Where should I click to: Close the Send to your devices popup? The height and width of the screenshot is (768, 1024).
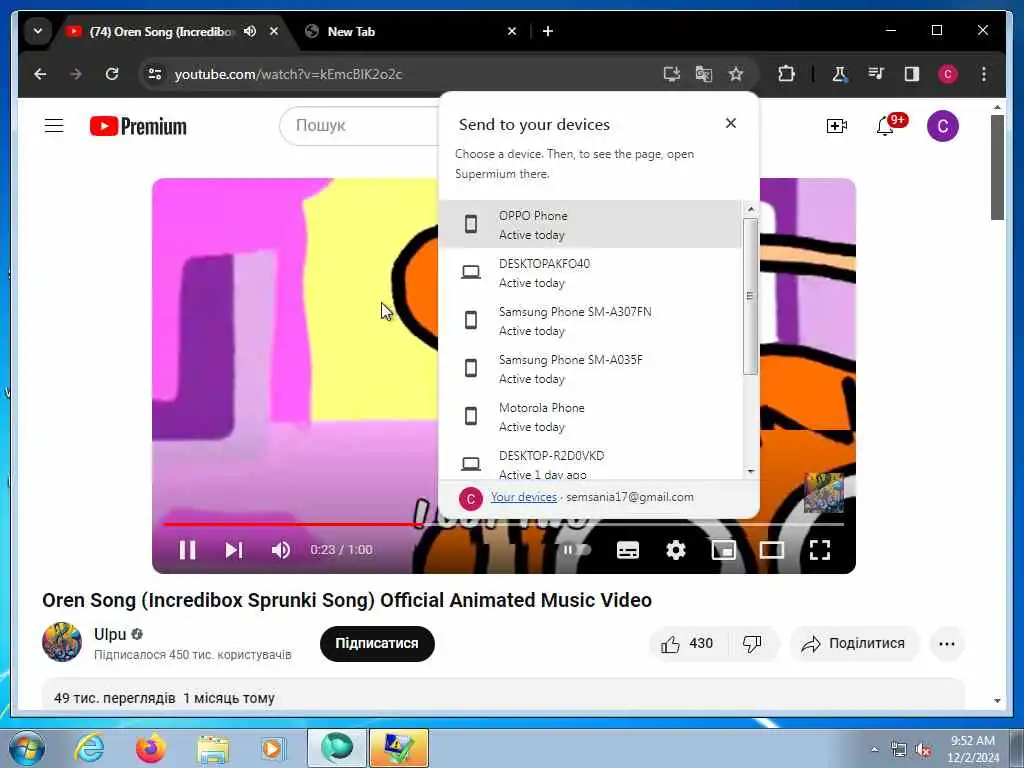[731, 123]
